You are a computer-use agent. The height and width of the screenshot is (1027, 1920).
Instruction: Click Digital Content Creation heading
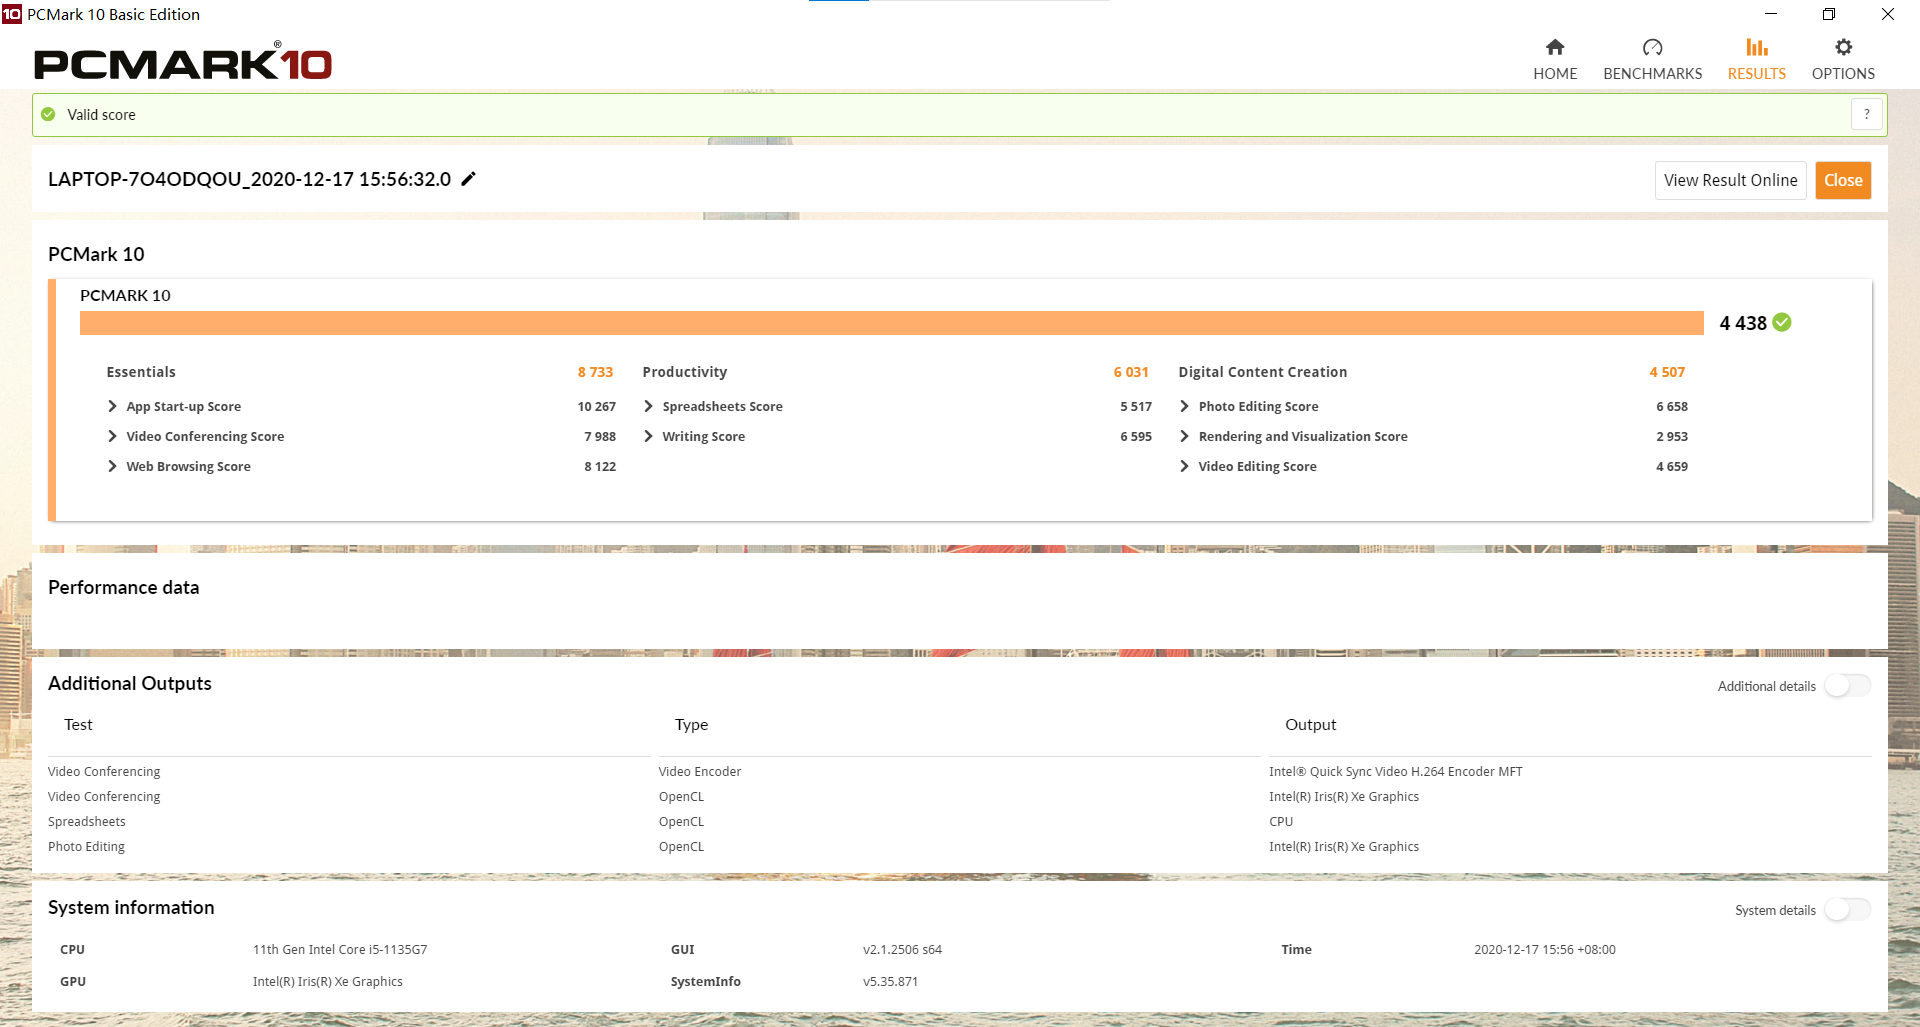[1262, 372]
